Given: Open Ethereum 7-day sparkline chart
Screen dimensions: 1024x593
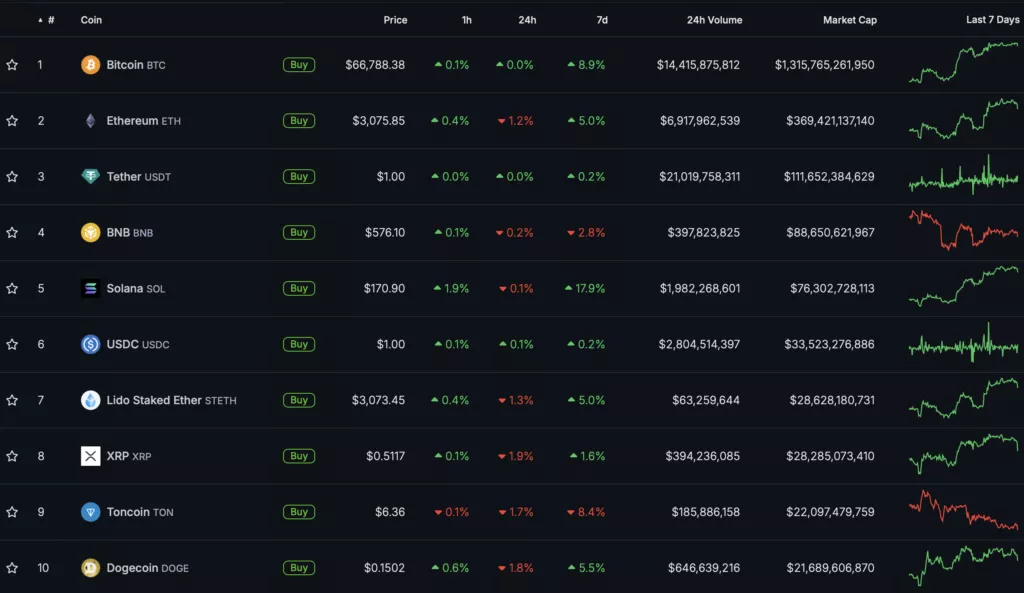Looking at the screenshot, I should [x=963, y=119].
